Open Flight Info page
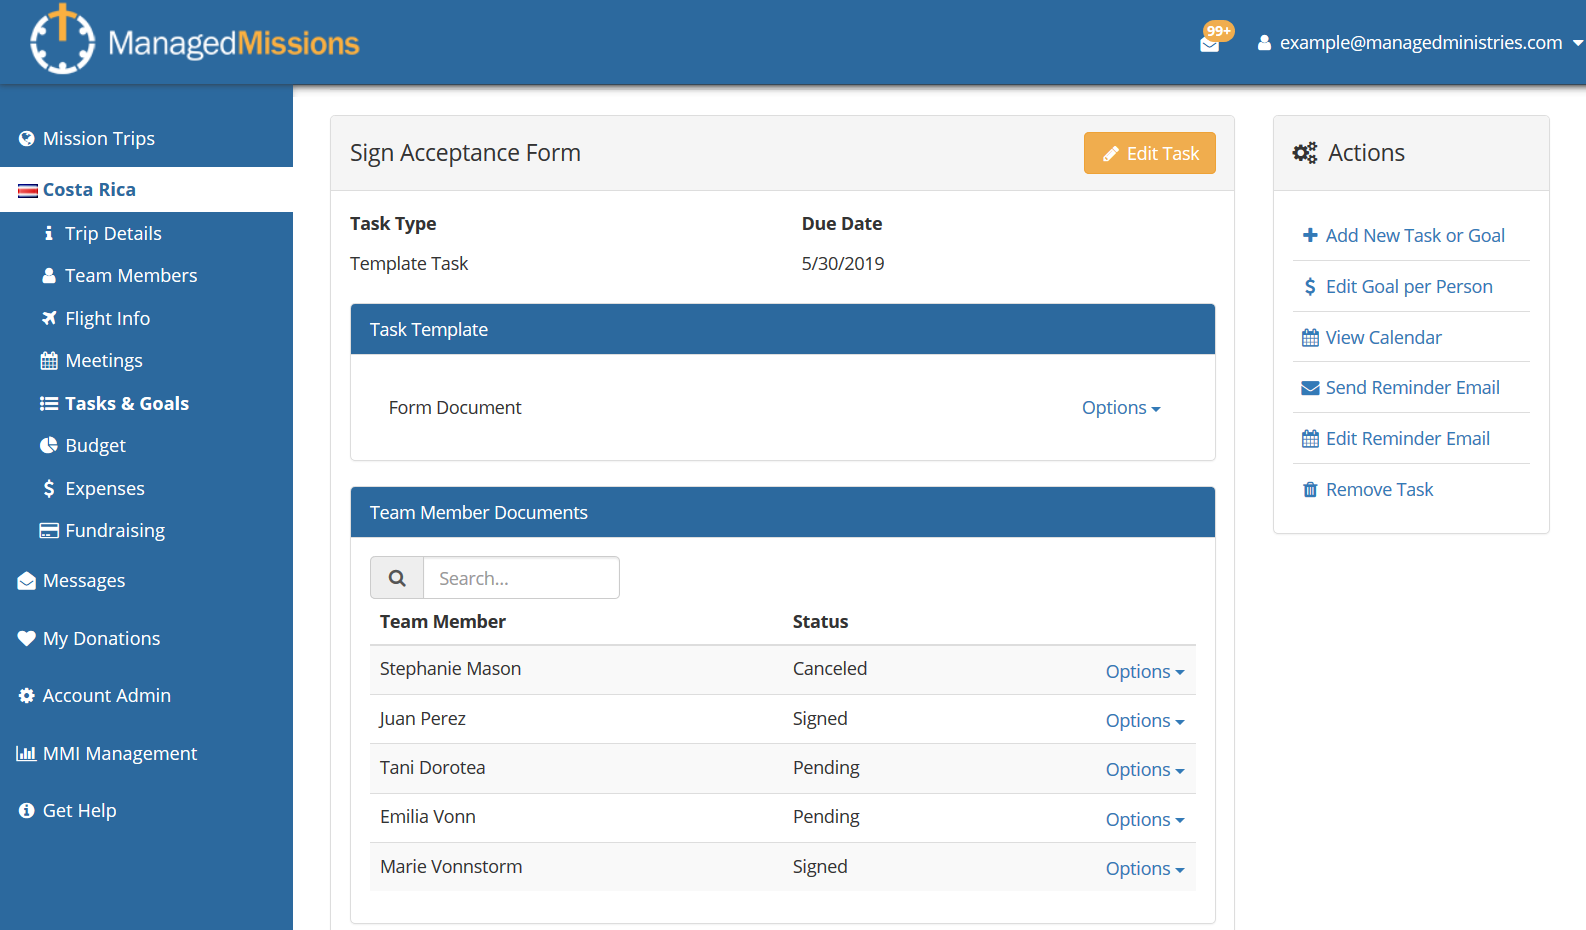The height and width of the screenshot is (930, 1586). (x=107, y=318)
